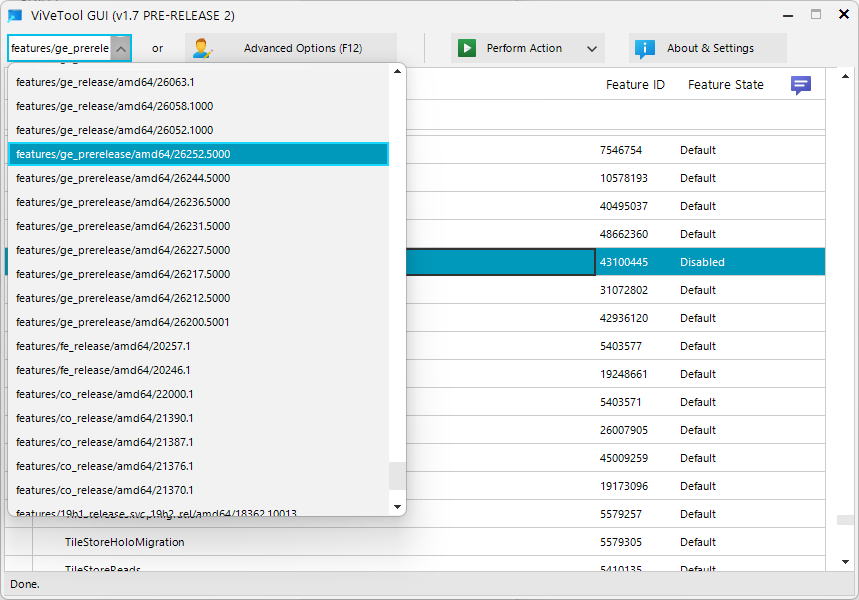Choose highlighted ge_prerelease/amd64/26252.5000 entry
Screen dimensions: 859x600
click(198, 154)
